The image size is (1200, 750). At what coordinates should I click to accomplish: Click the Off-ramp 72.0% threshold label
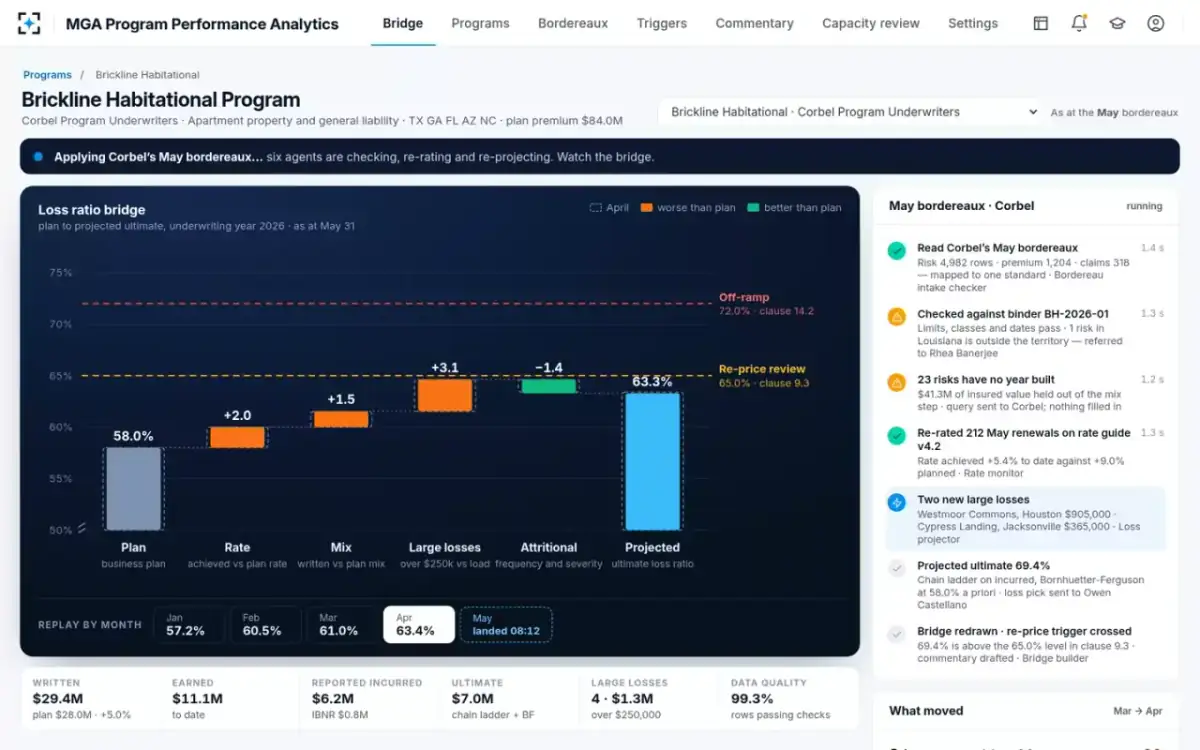pyautogui.click(x=766, y=304)
